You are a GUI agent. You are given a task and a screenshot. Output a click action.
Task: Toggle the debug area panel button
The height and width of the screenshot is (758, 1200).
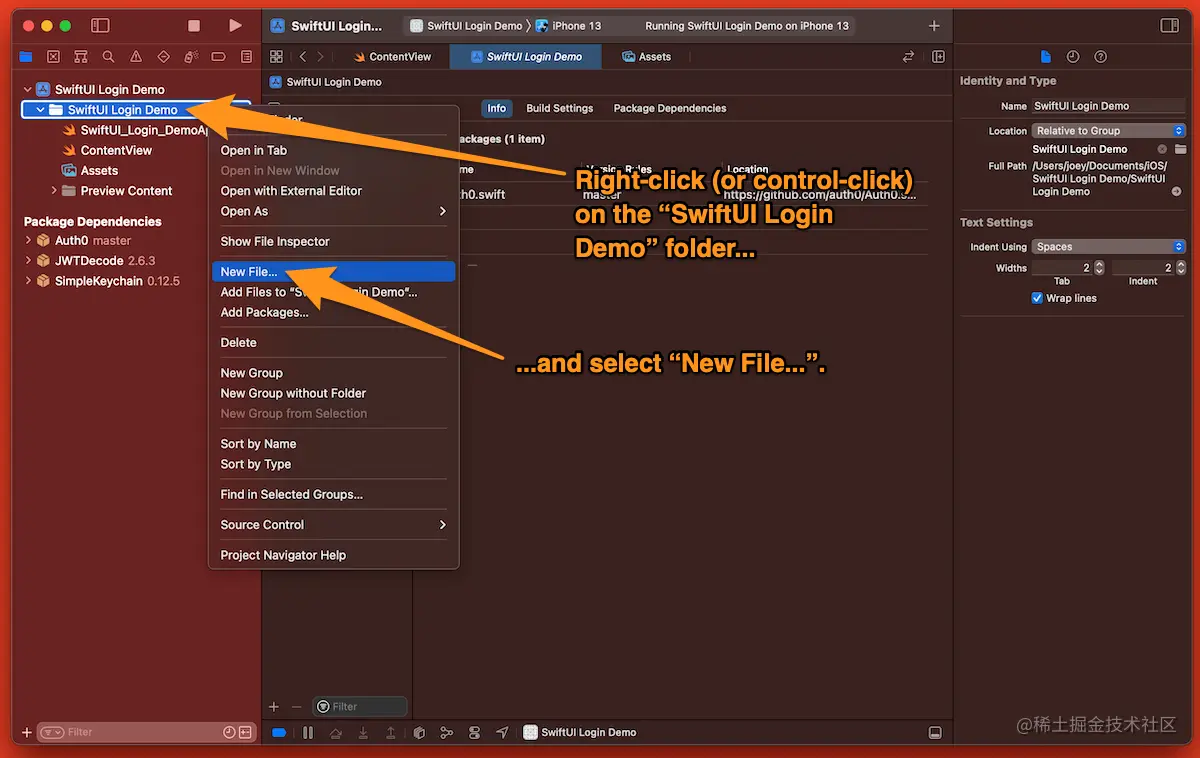tap(935, 732)
